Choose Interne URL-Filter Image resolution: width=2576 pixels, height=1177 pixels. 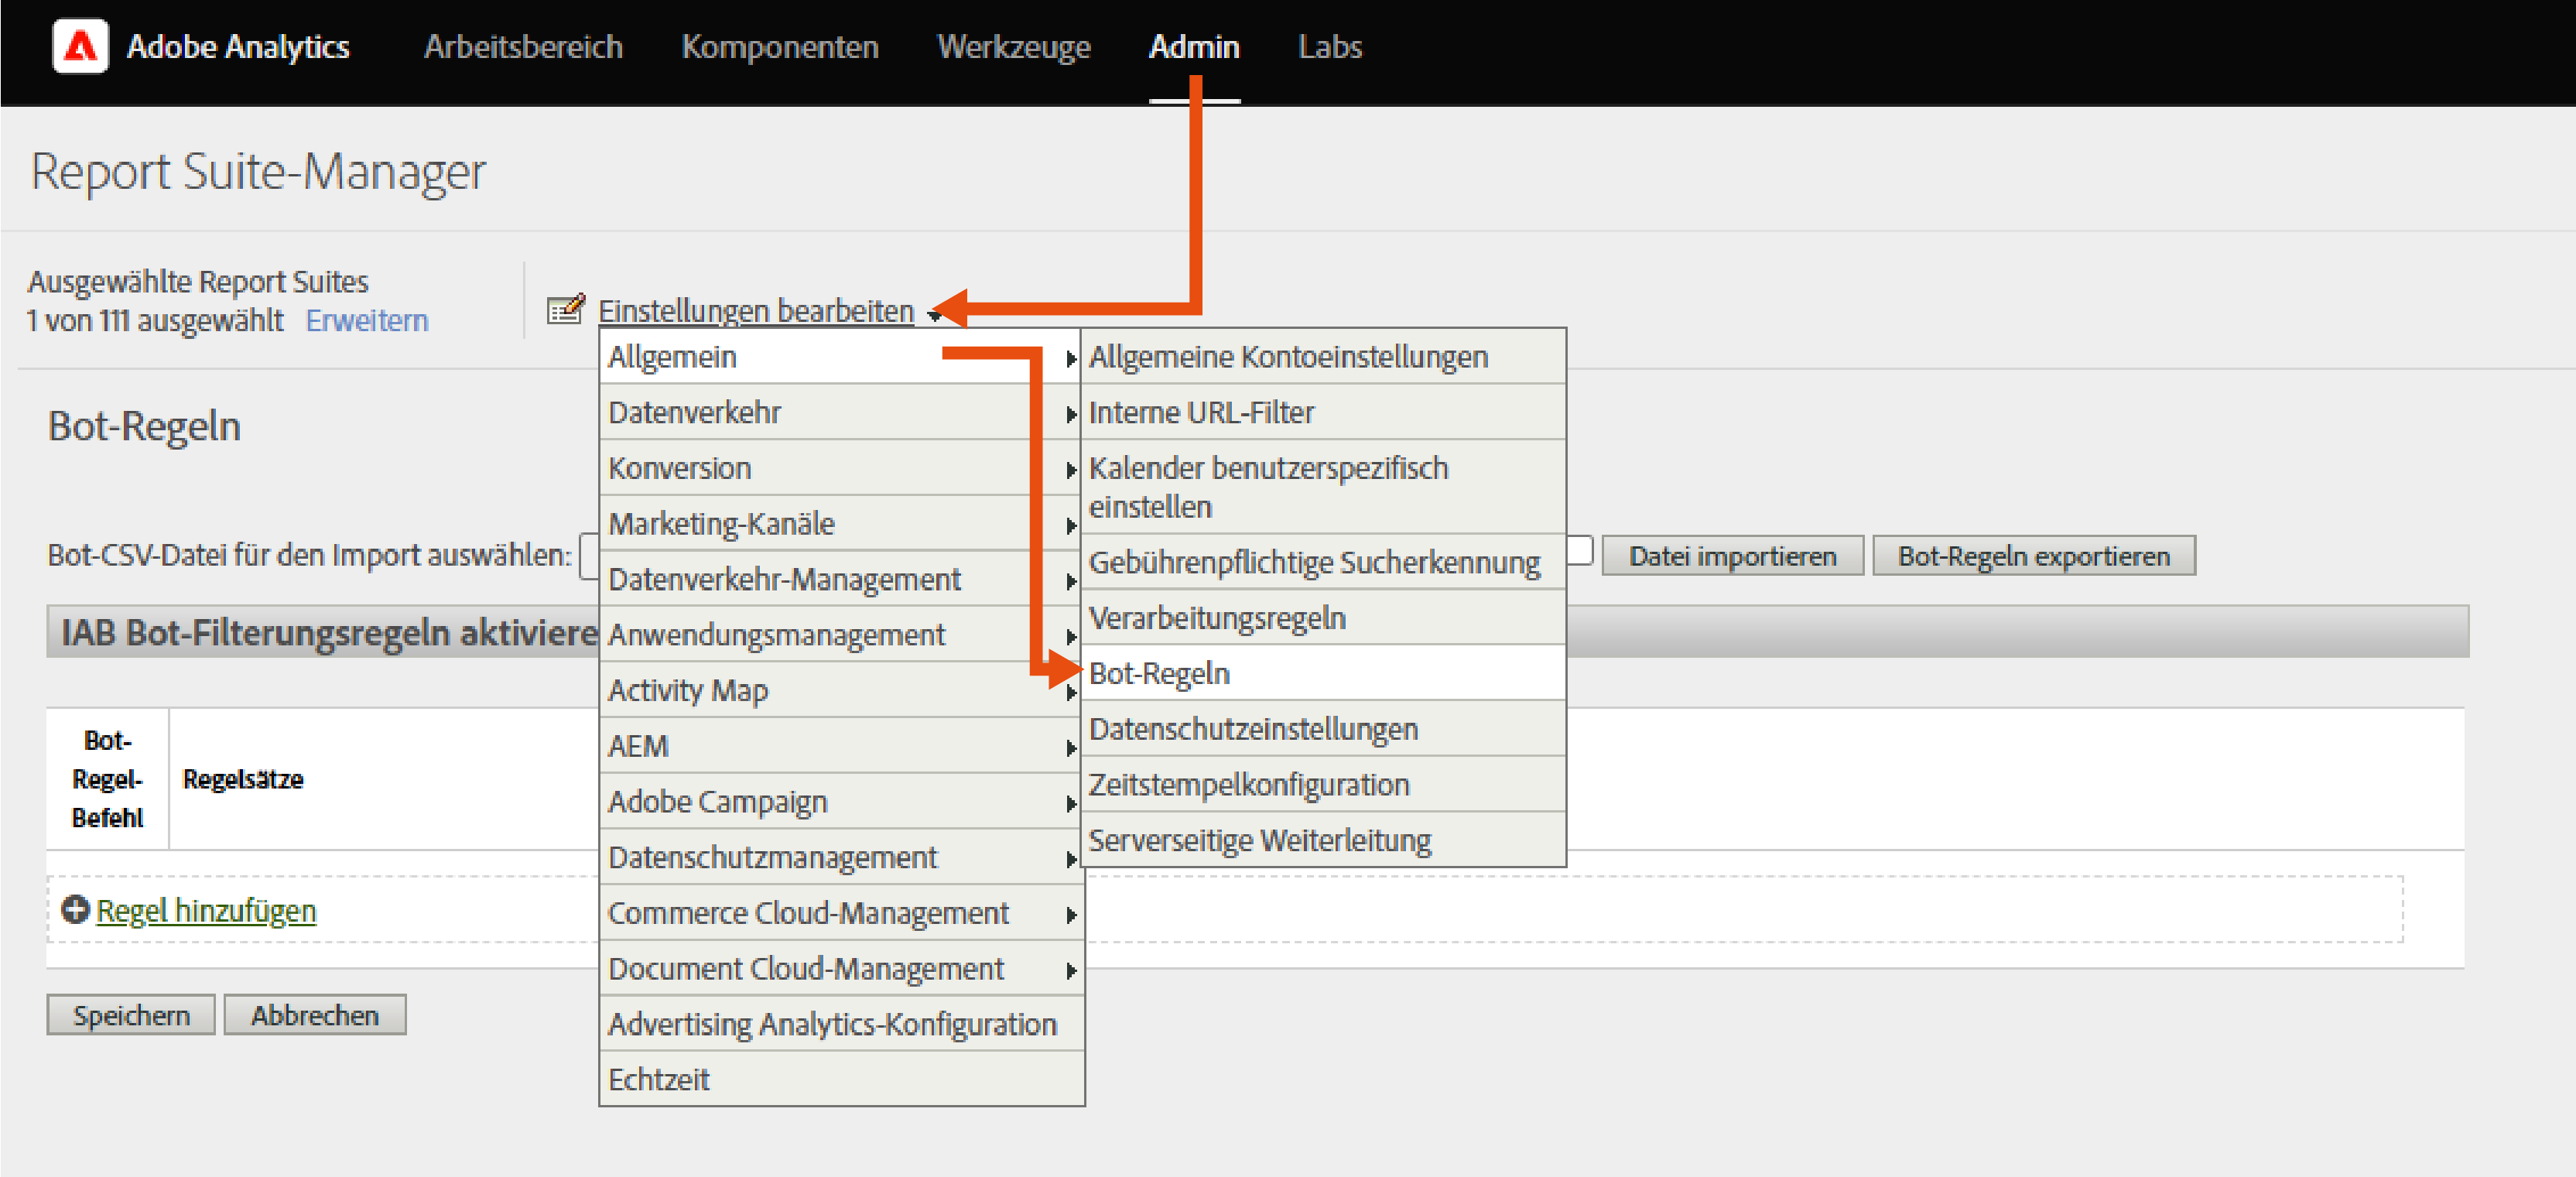pyautogui.click(x=1323, y=412)
